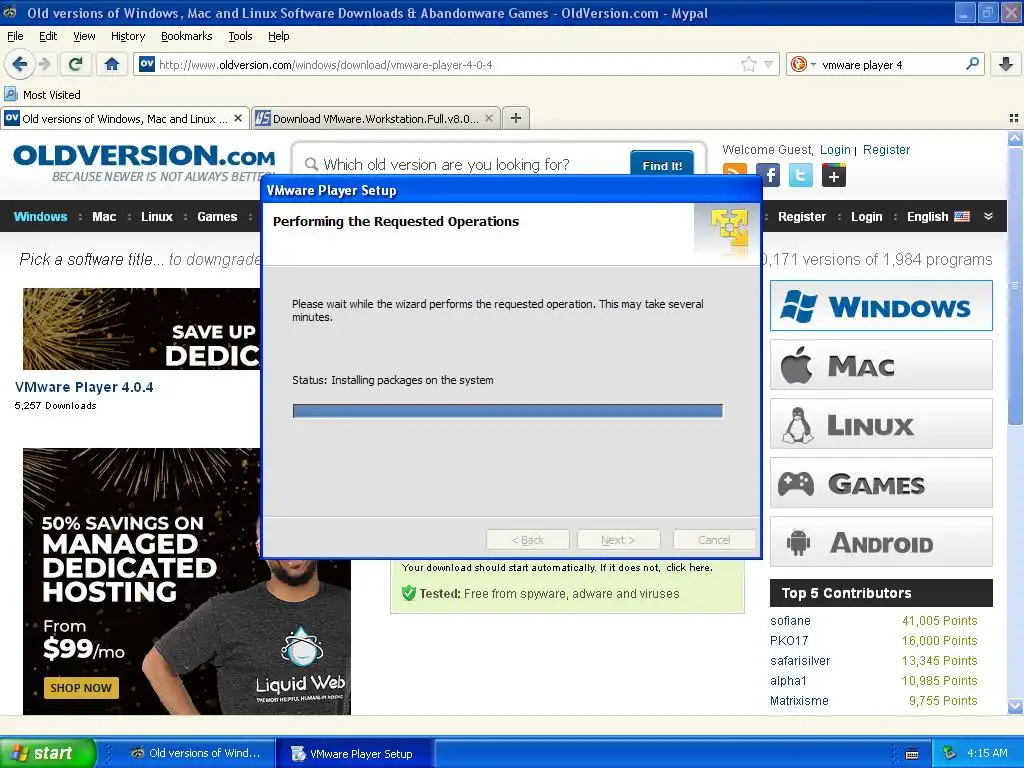
Task: Click contributor Matrixisme in Top 5 list
Action: click(799, 701)
